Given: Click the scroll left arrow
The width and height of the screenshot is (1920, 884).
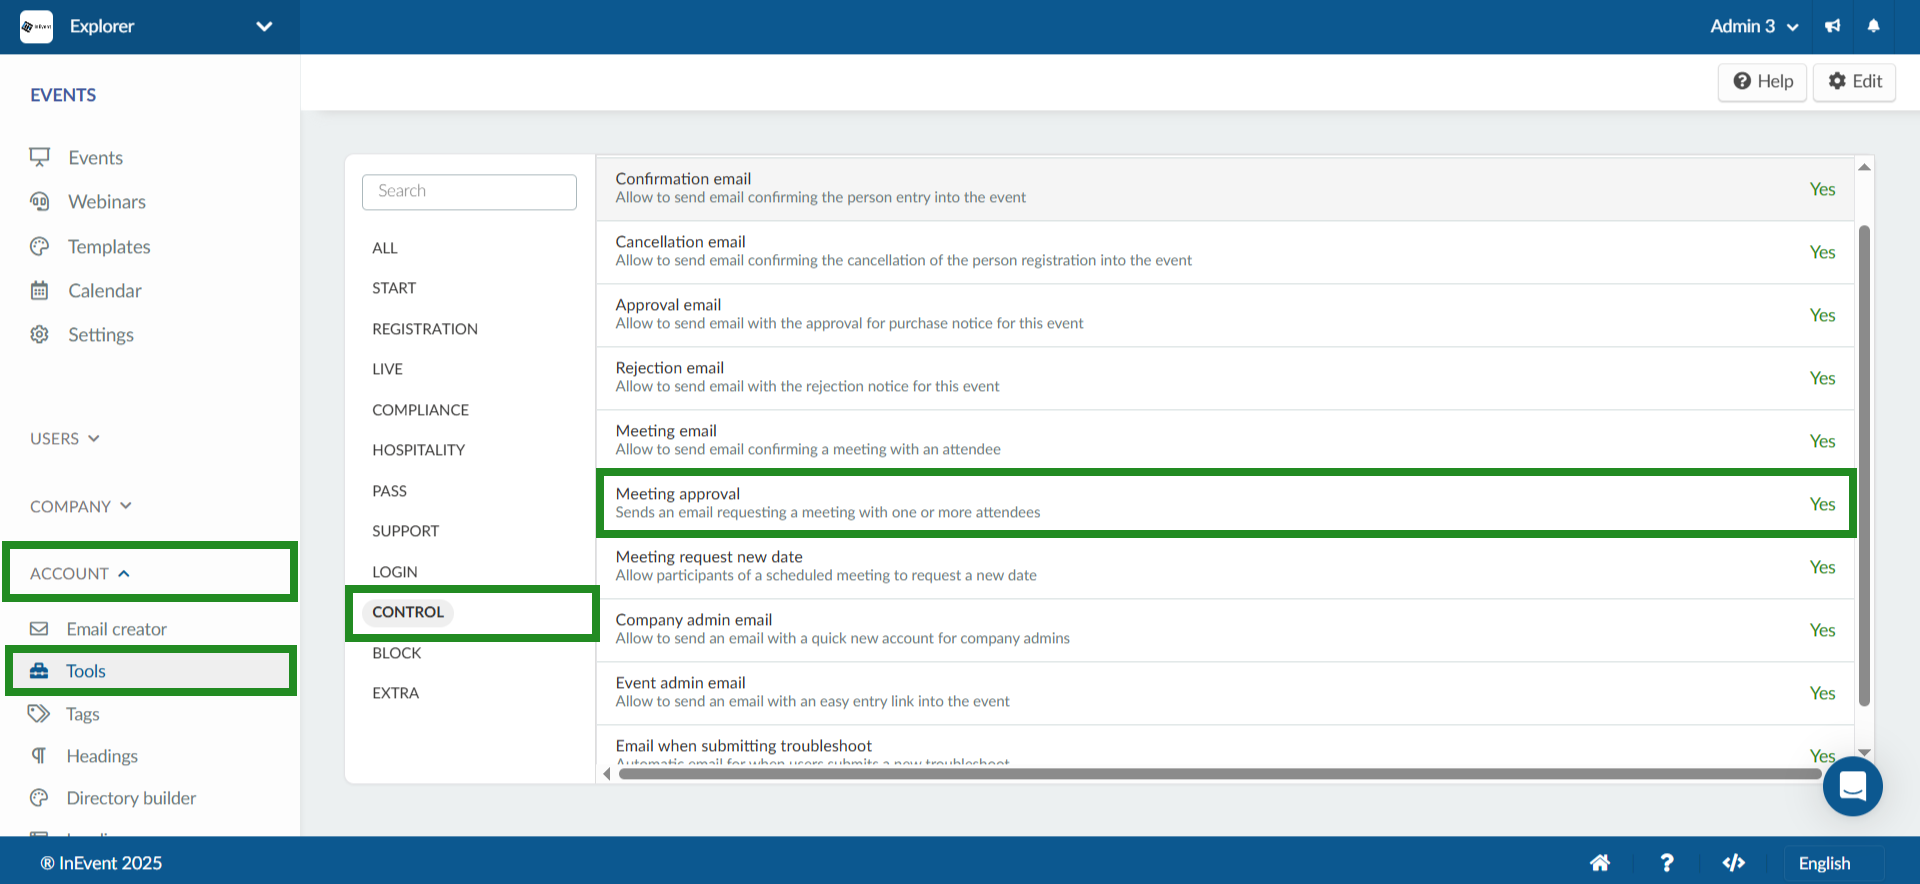Looking at the screenshot, I should coord(606,774).
